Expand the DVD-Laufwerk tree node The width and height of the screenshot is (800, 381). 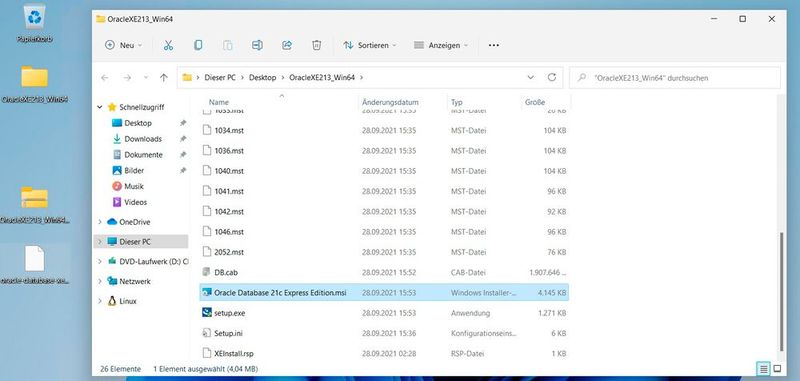pyautogui.click(x=99, y=261)
